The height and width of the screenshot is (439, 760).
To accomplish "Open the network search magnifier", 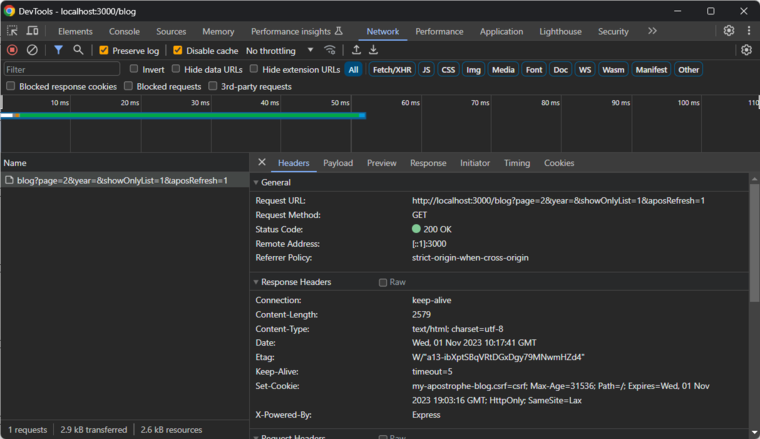I will (x=78, y=50).
